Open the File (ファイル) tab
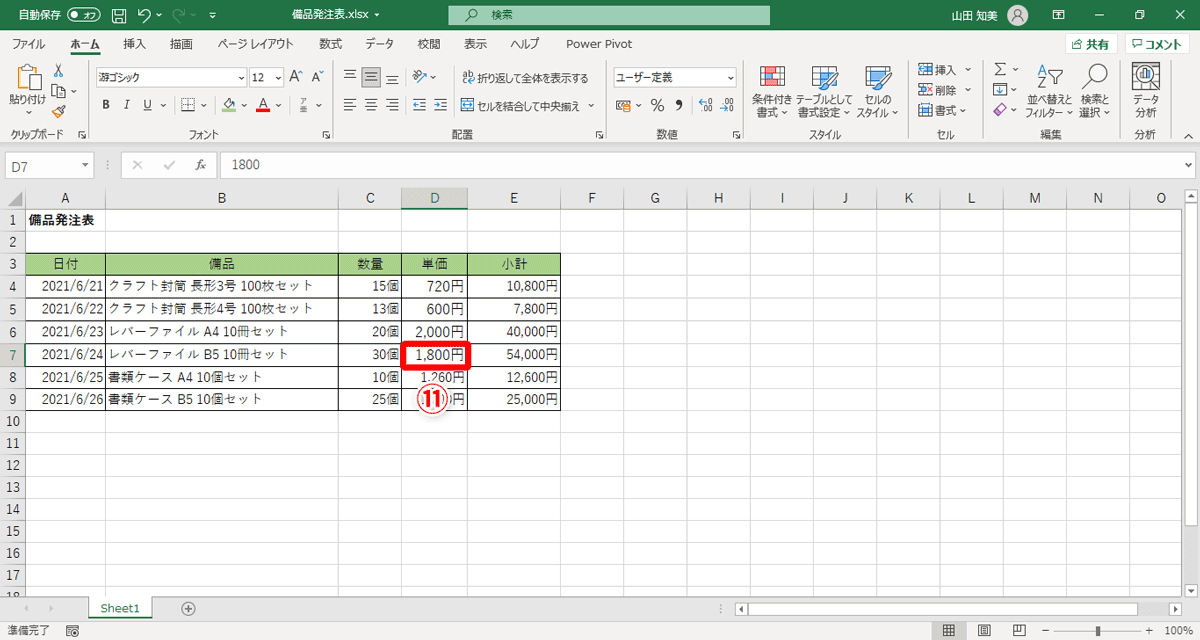This screenshot has width=1200, height=640. [27, 44]
